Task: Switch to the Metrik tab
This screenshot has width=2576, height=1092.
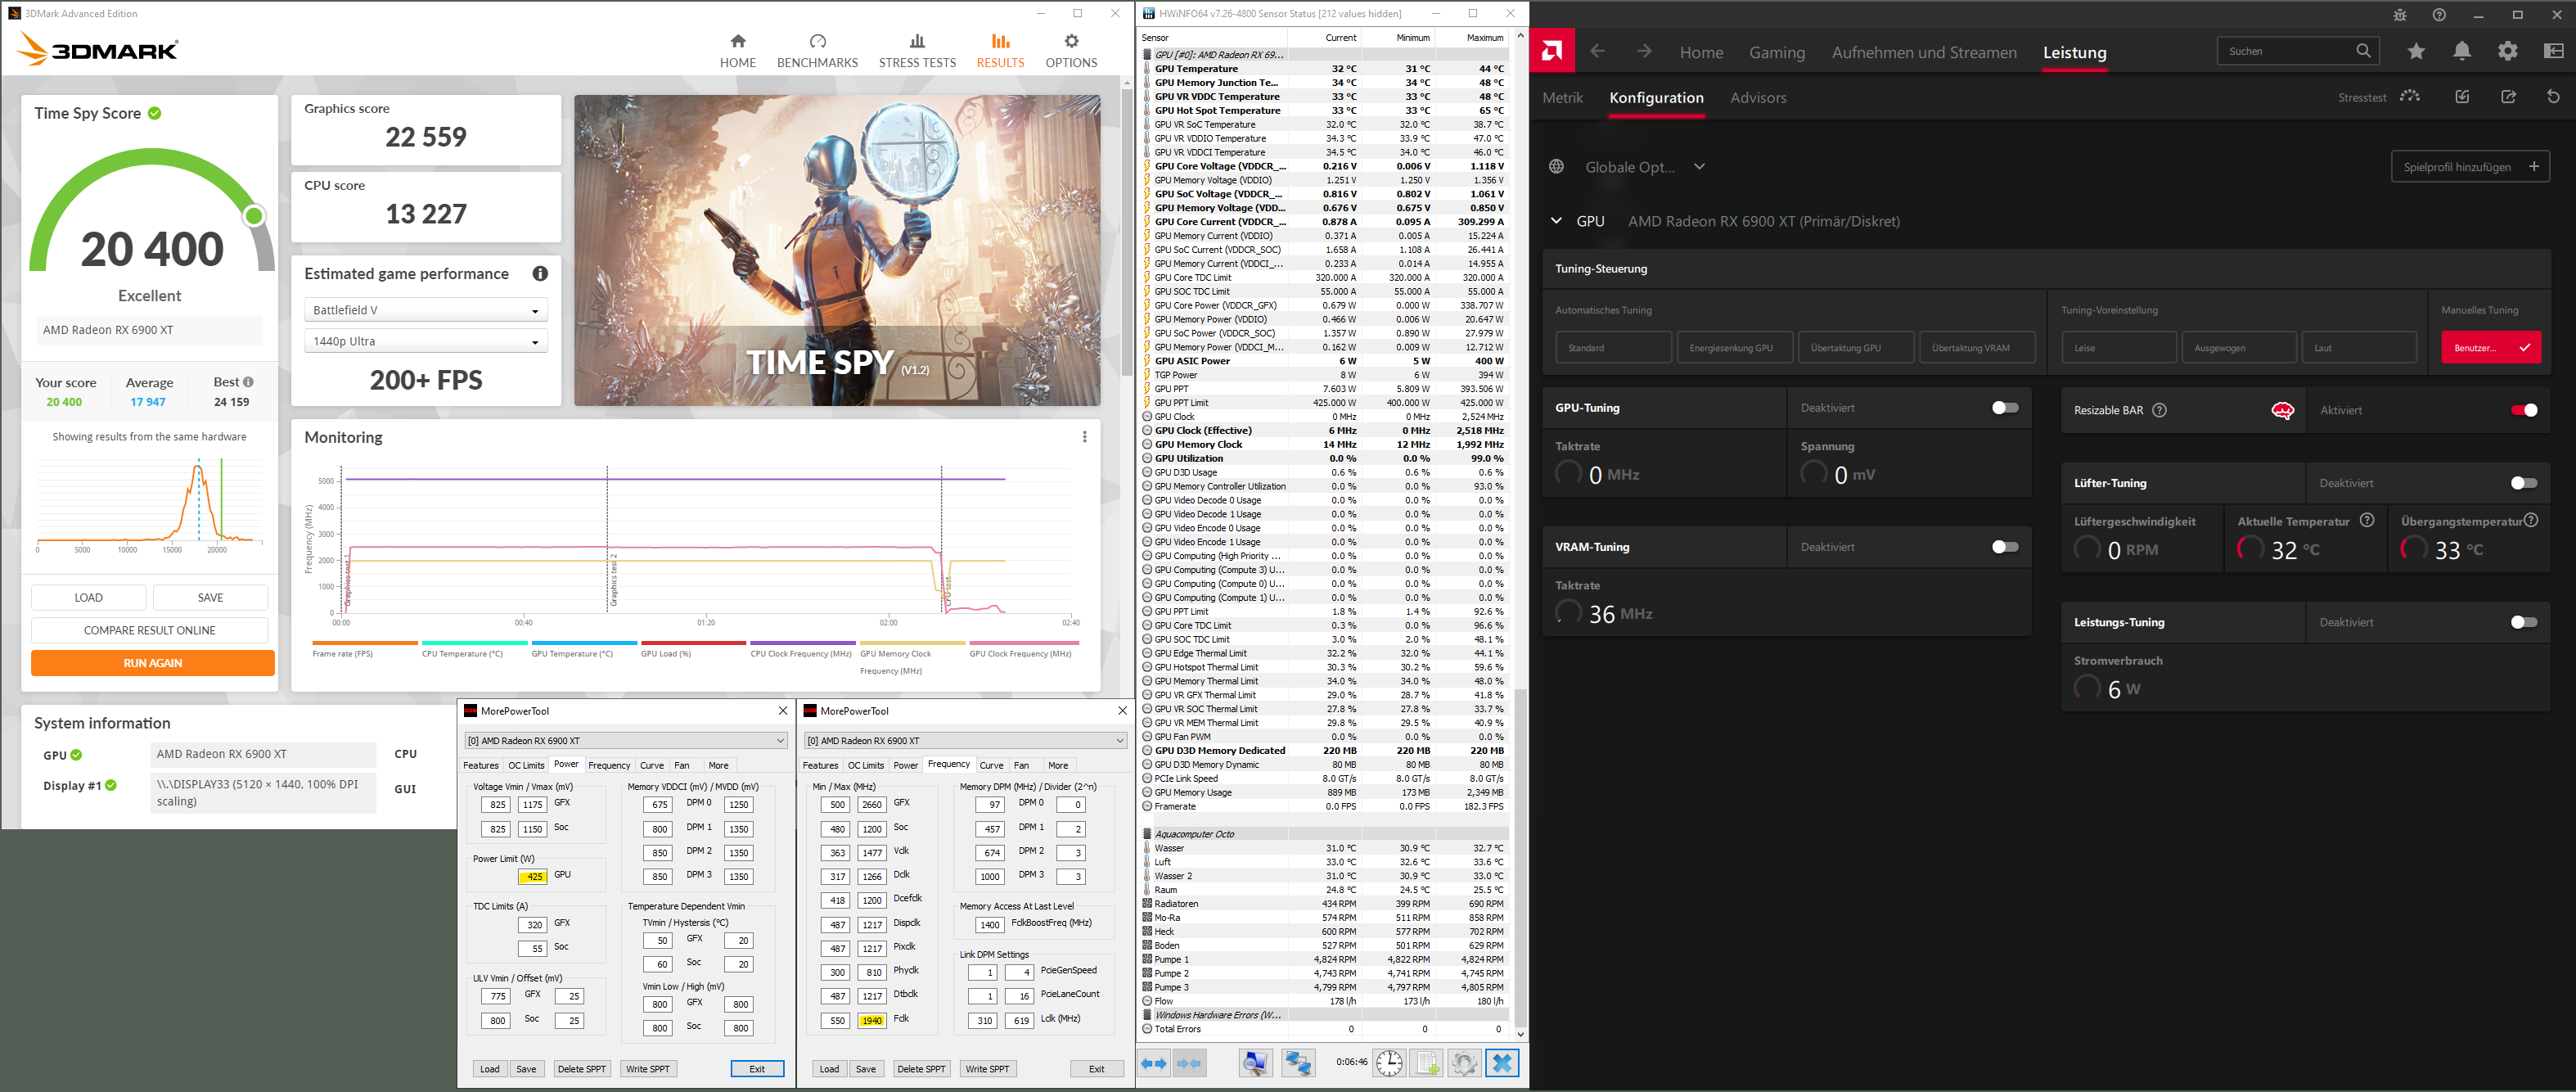Action: pos(1562,98)
